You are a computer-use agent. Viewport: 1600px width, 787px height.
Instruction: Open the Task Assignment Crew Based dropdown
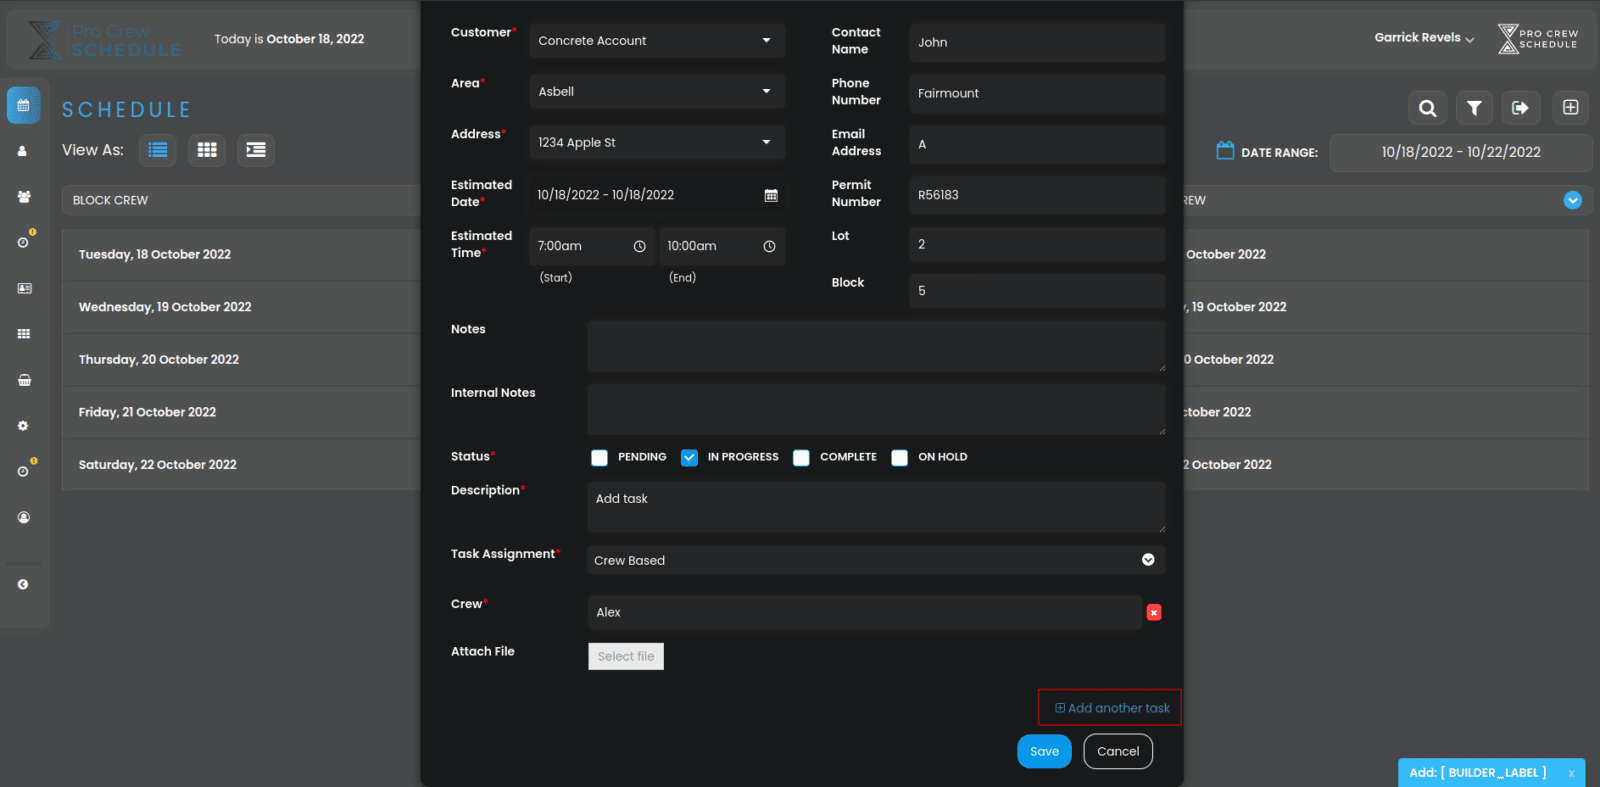[x=876, y=560]
